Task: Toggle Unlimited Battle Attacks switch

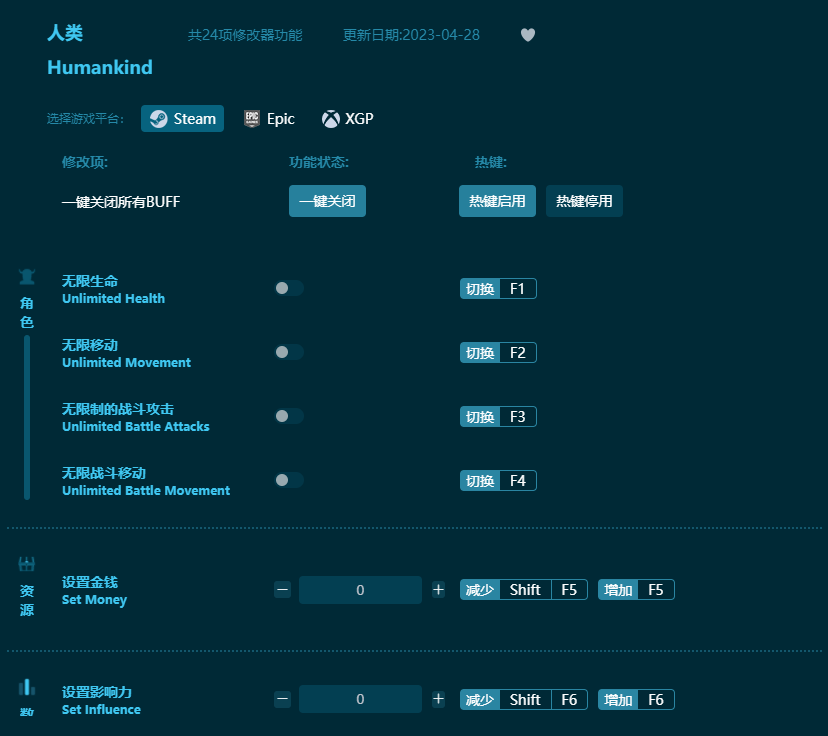Action: click(289, 415)
